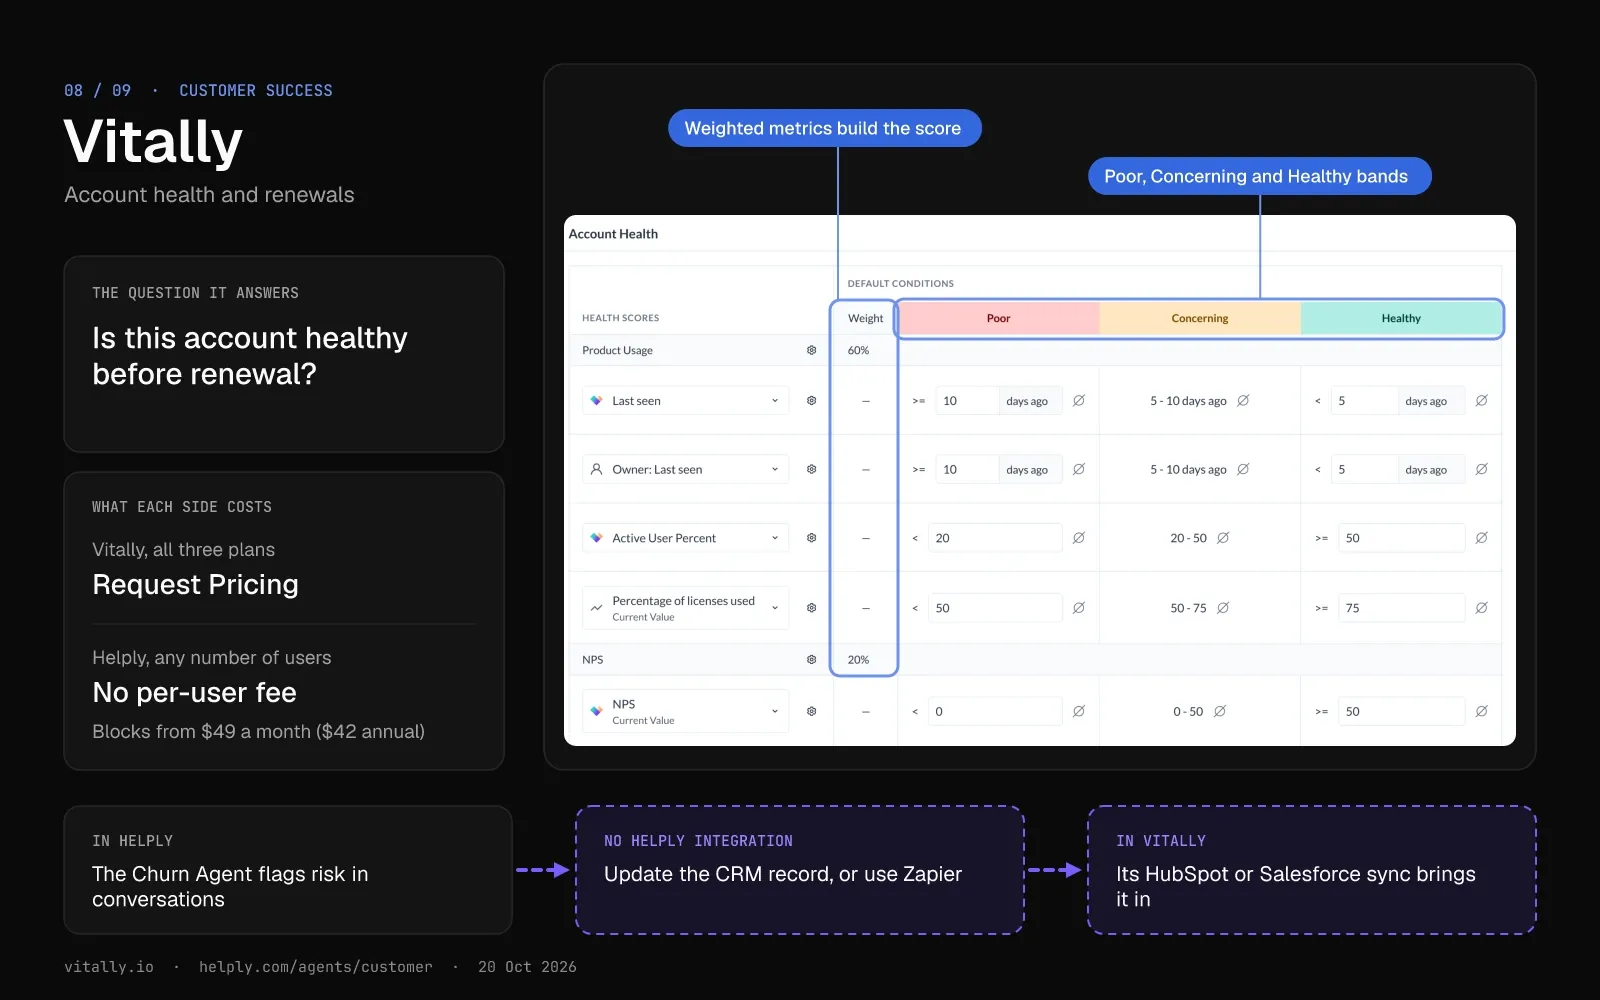1600x1000 pixels.
Task: Clear the NPS Healthy 50 condition
Action: (x=1482, y=711)
